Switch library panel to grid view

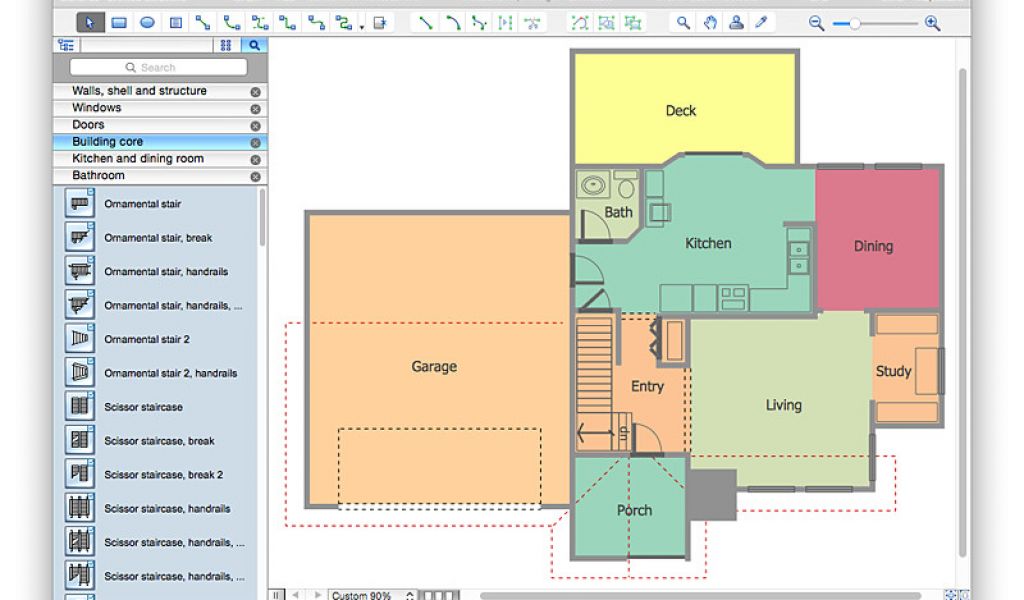[x=228, y=45]
